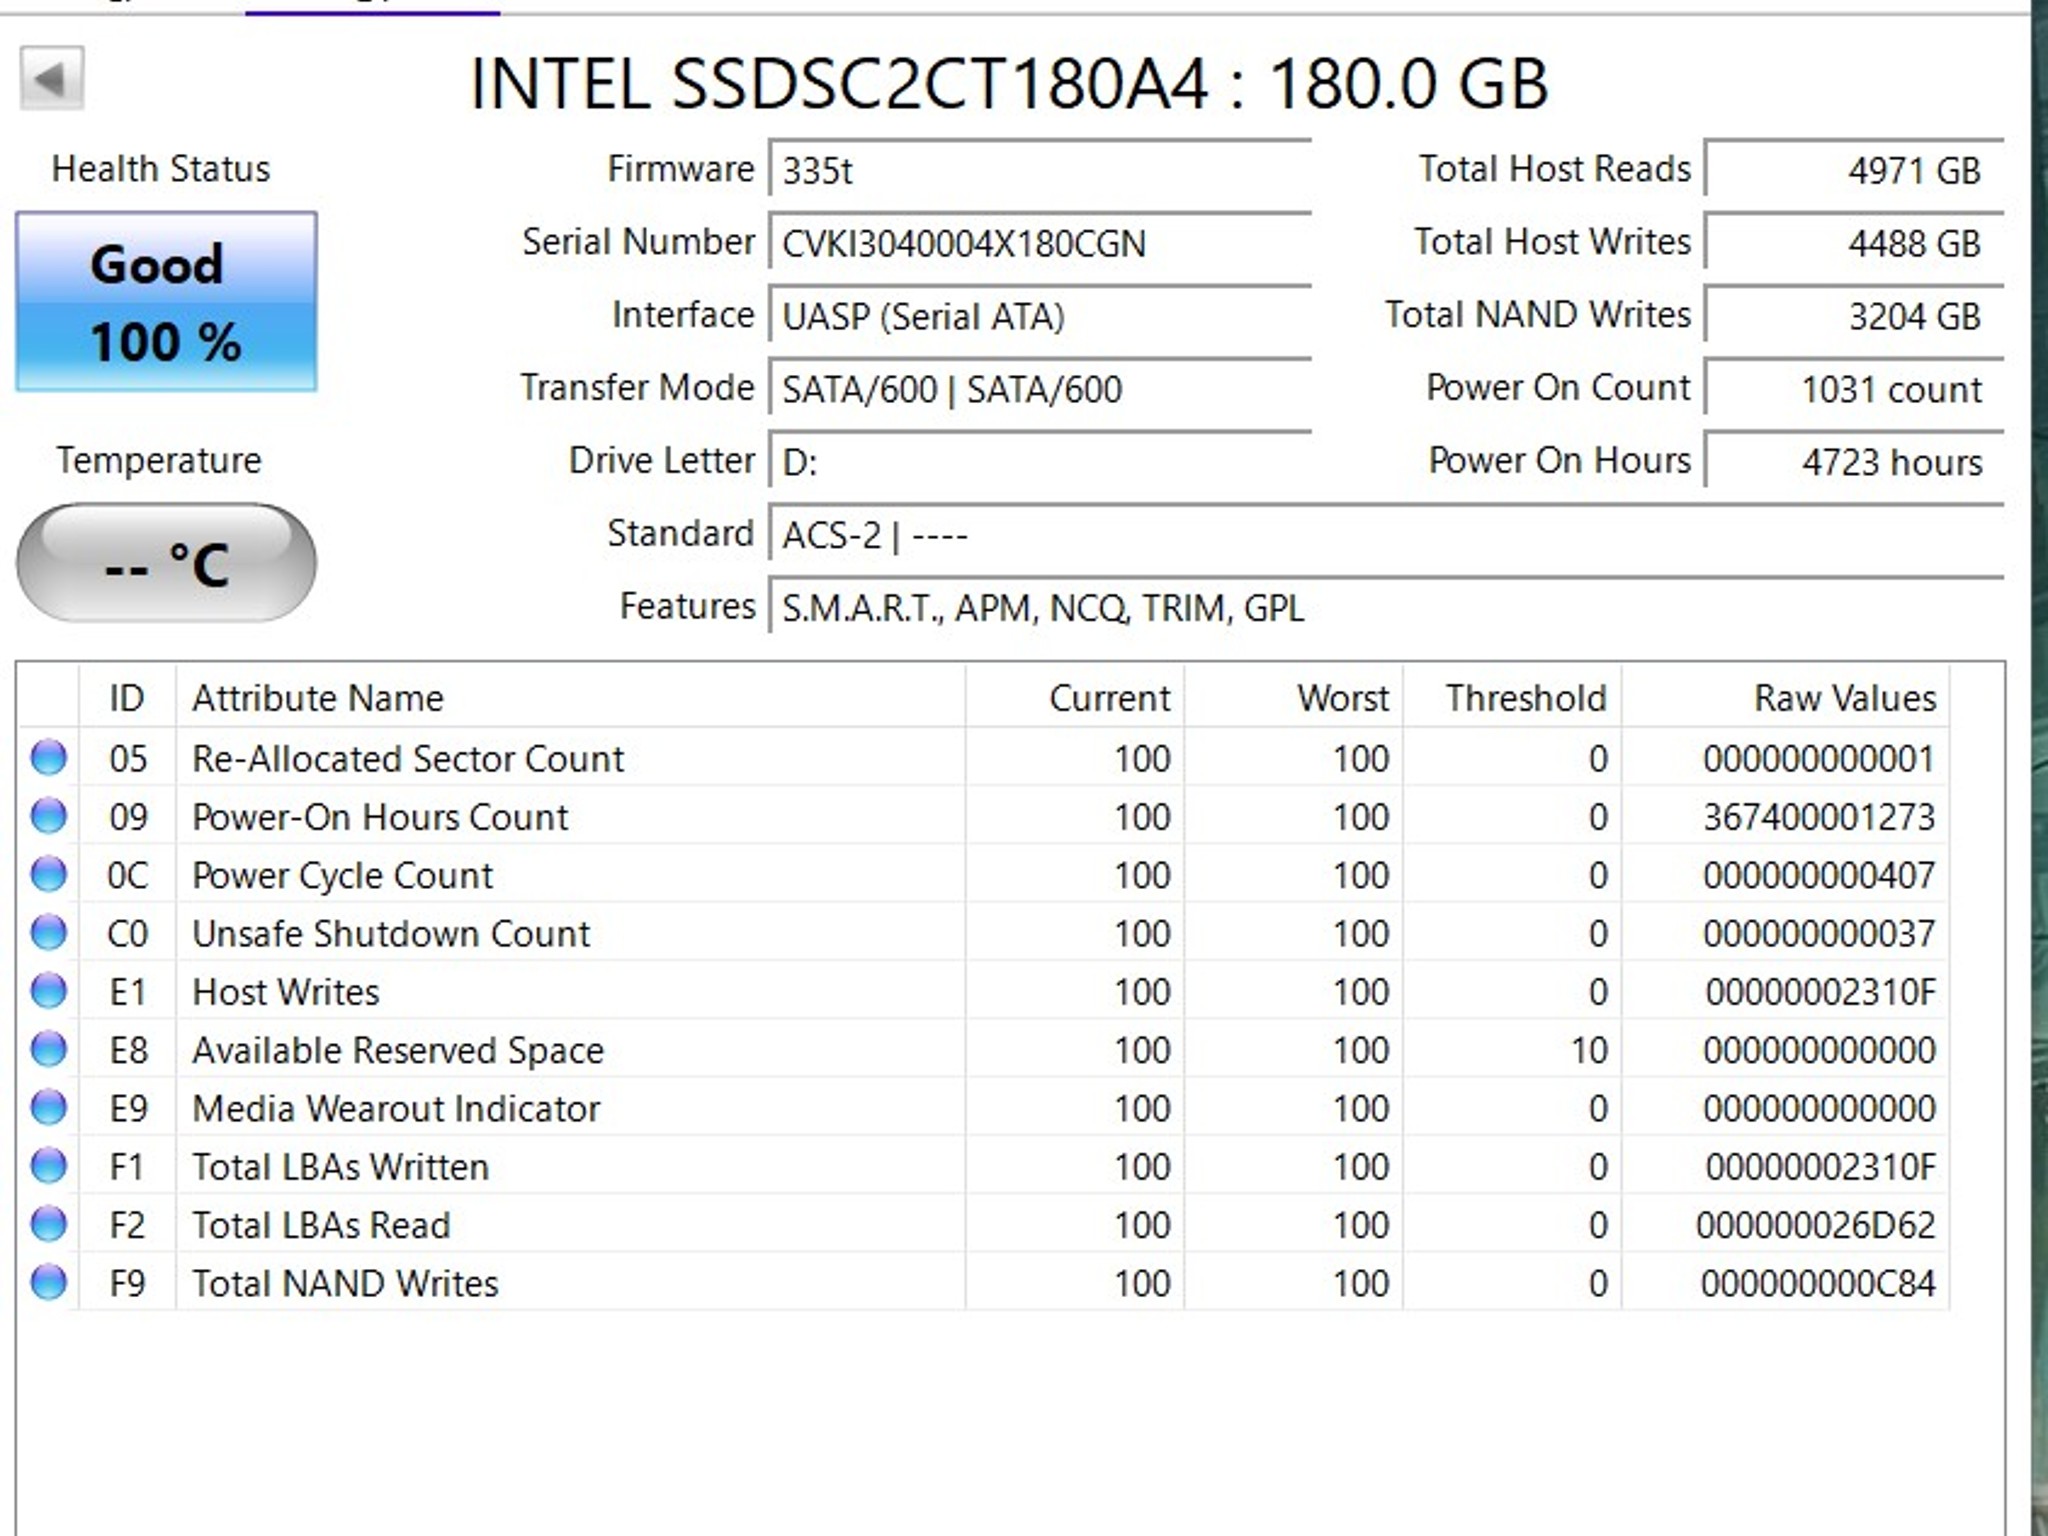Click the 3204 GB NAND writes summary box

click(x=1854, y=315)
